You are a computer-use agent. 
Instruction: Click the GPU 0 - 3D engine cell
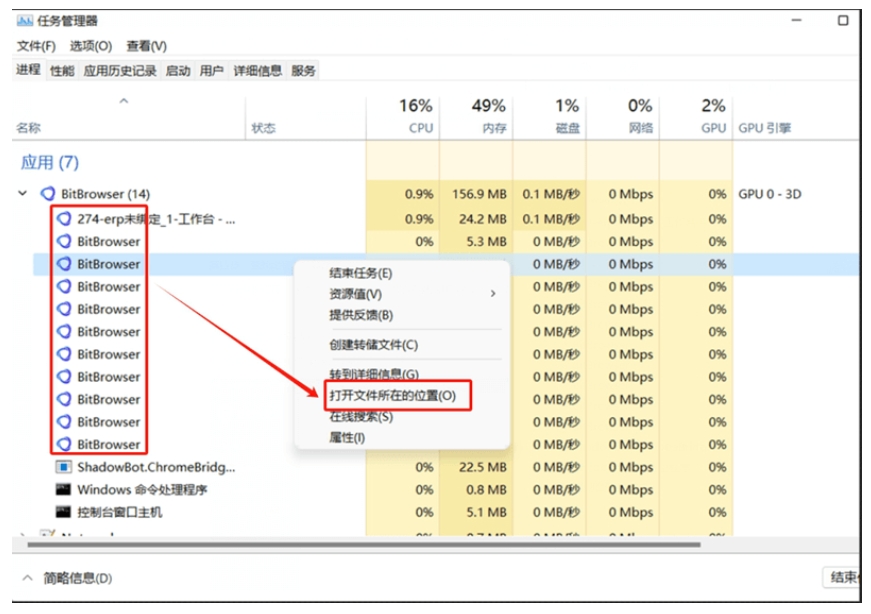coord(769,194)
